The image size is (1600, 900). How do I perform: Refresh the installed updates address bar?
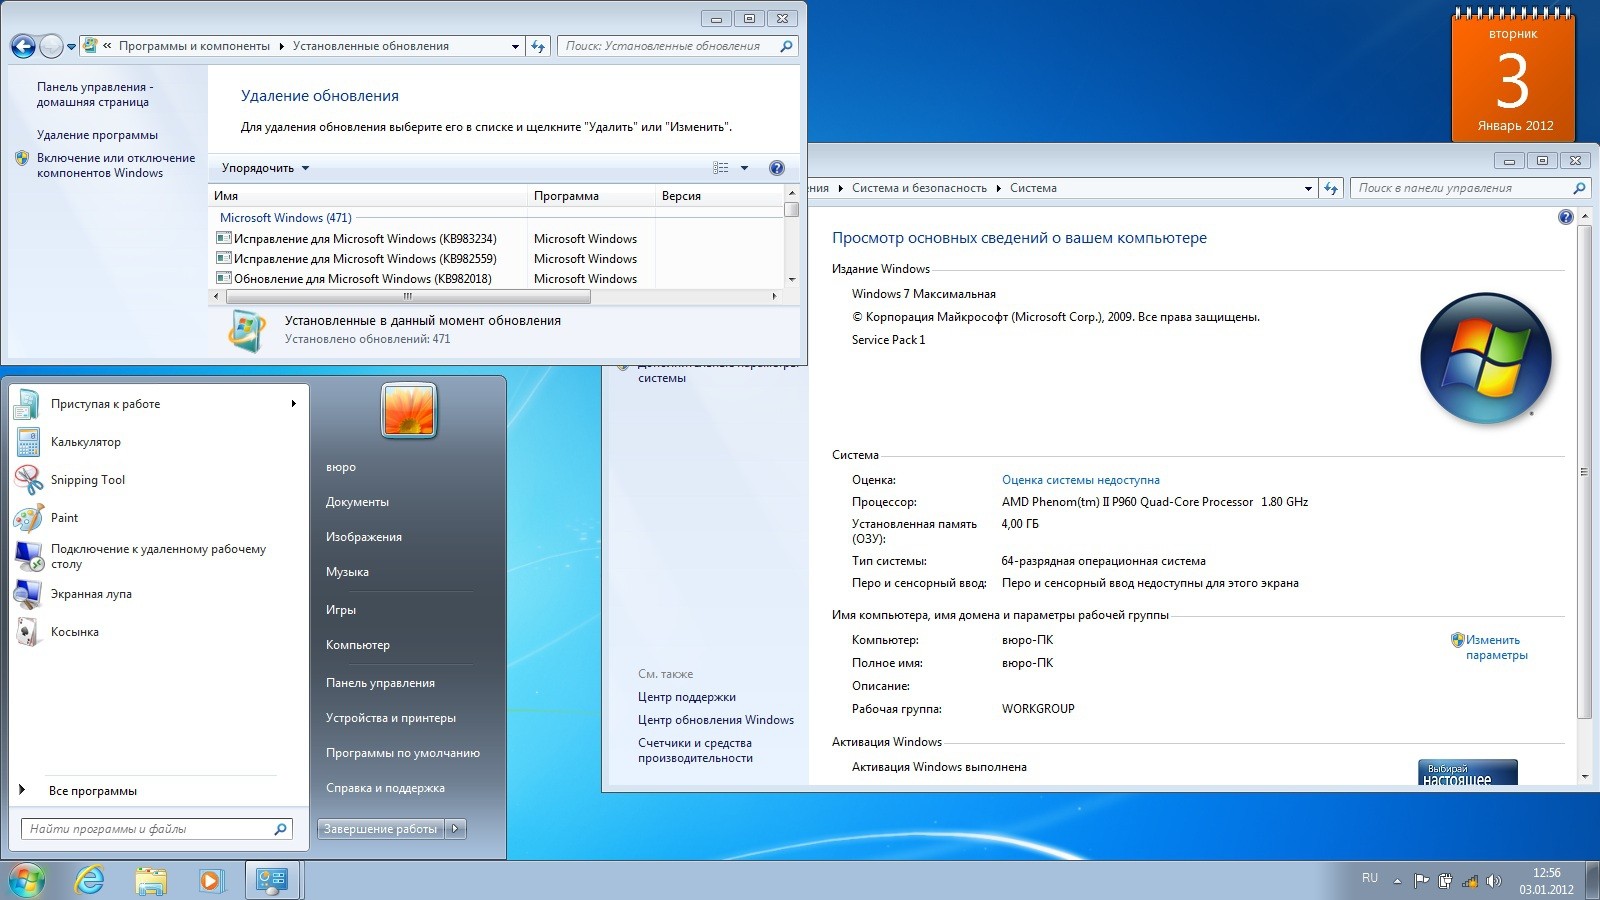tap(538, 46)
